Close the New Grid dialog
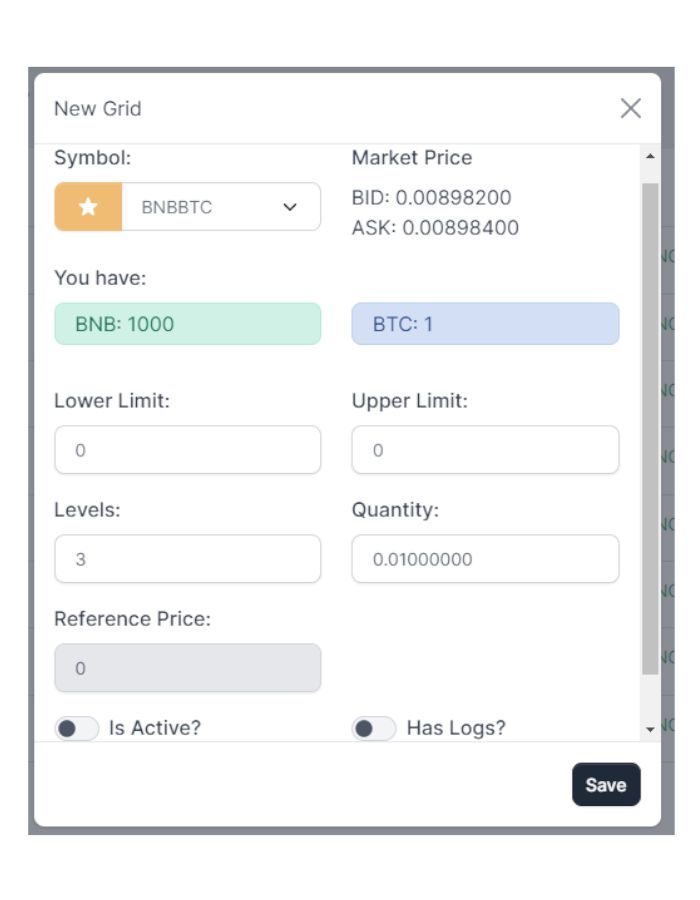Image resolution: width=700 pixels, height=900 pixels. 630,108
